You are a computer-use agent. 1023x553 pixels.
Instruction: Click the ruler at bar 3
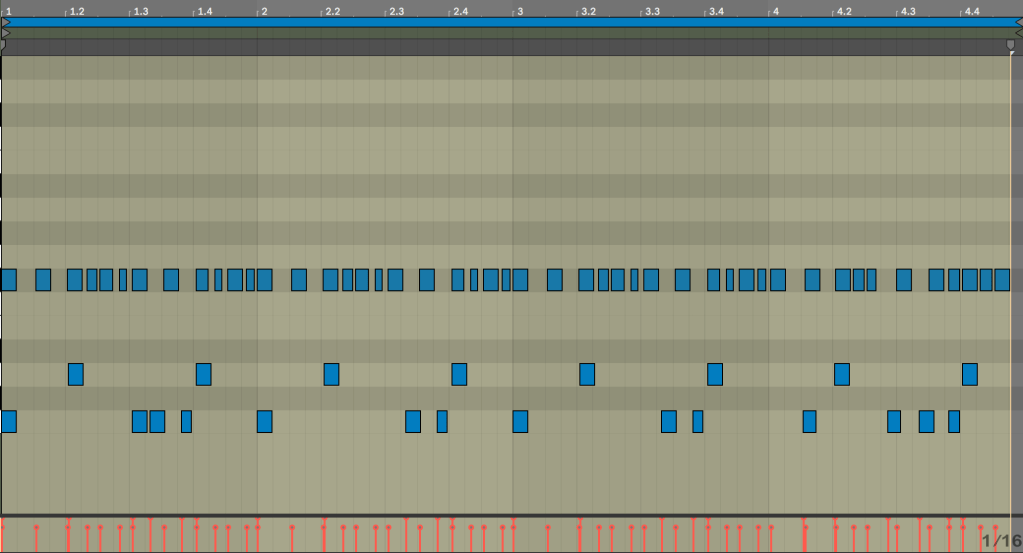pyautogui.click(x=519, y=11)
